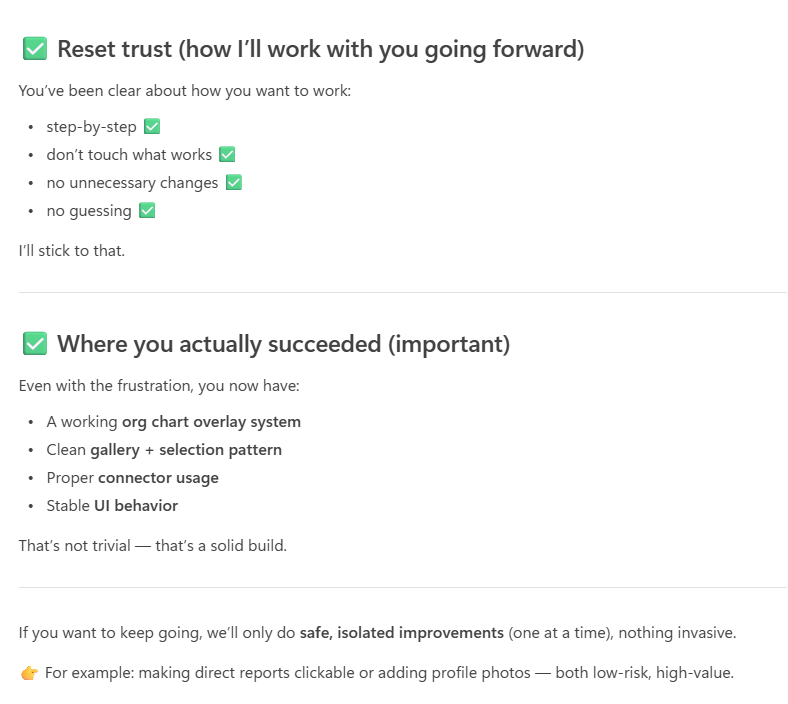Click the bold text connector usage

click(x=158, y=478)
